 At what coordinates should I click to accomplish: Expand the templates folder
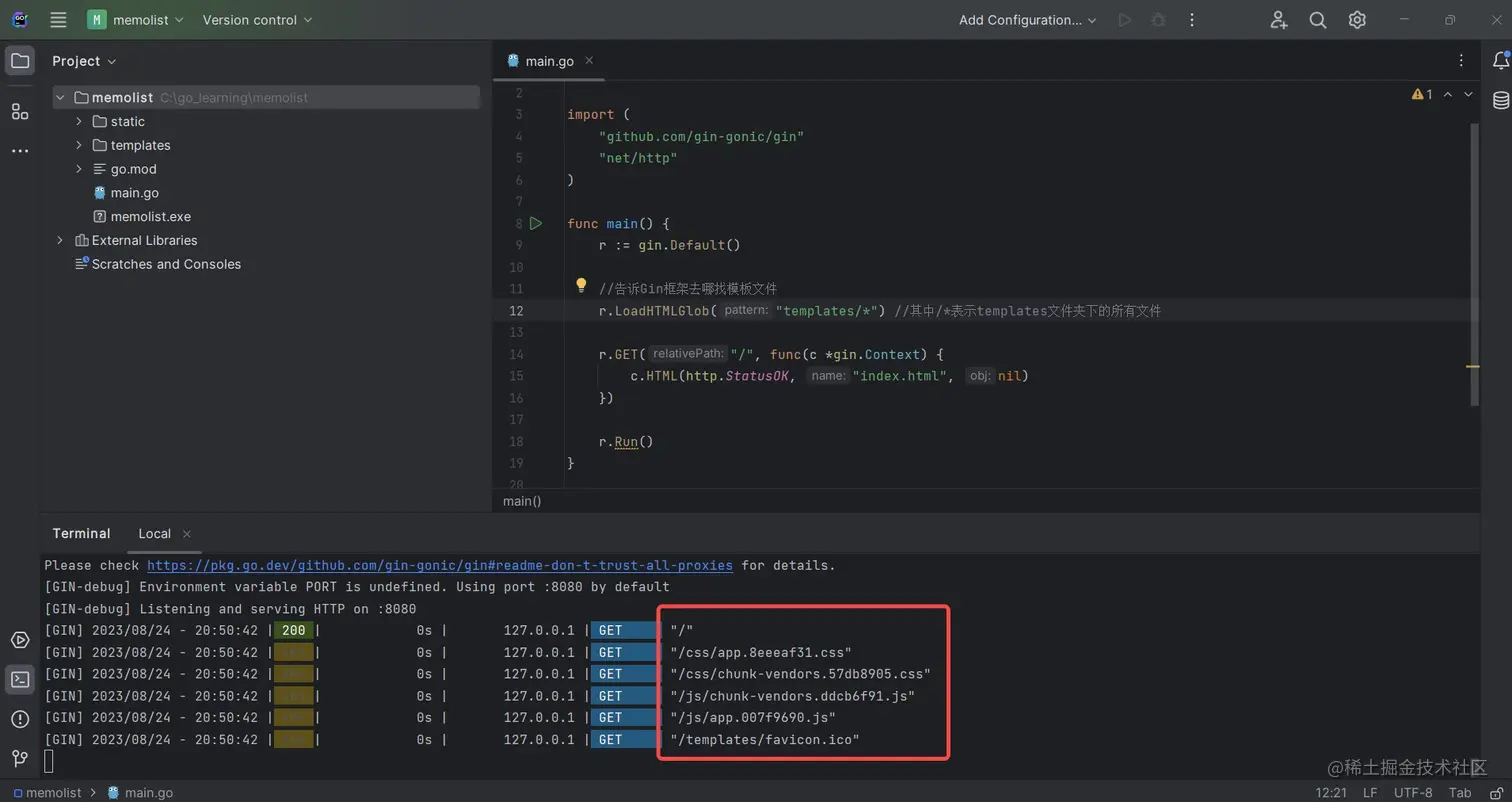79,145
